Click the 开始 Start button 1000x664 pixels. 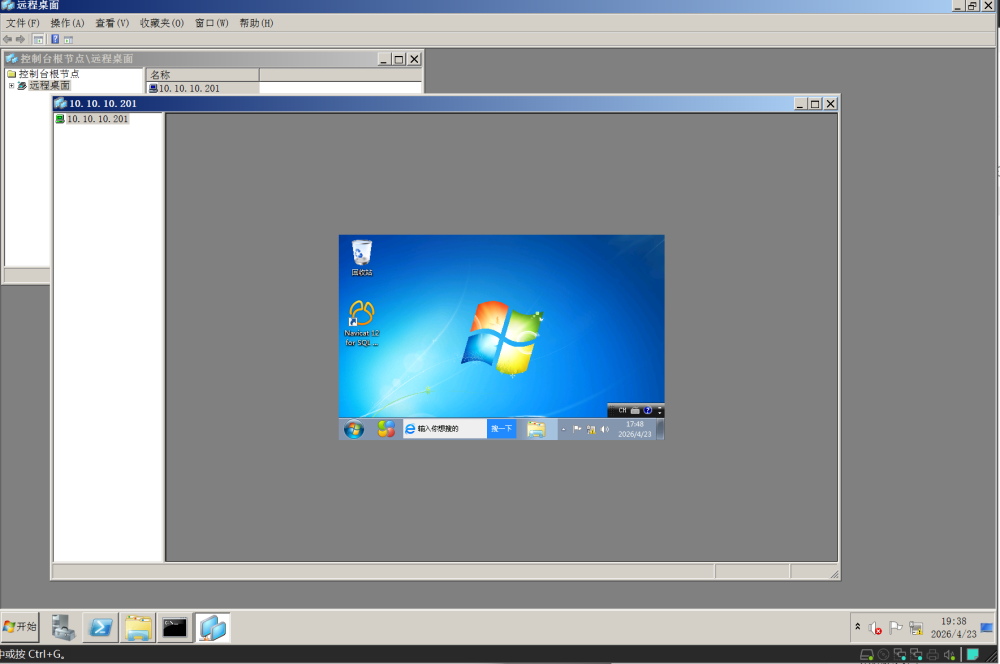pos(20,627)
